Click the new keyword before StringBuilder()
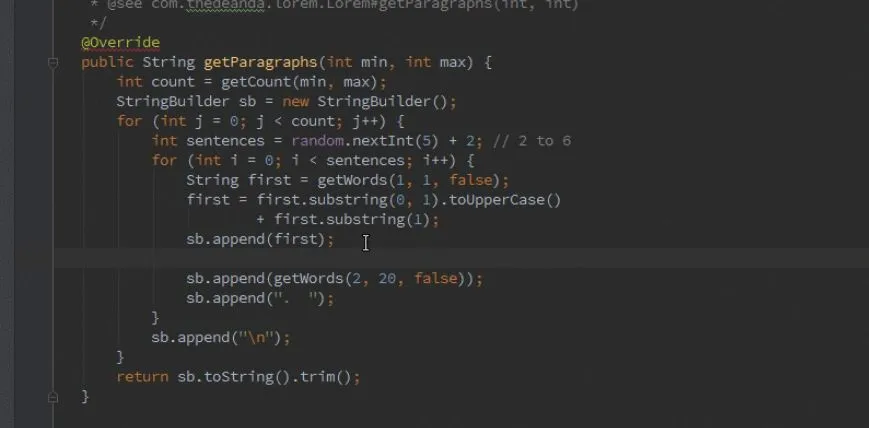The image size is (869, 428). click(x=295, y=102)
